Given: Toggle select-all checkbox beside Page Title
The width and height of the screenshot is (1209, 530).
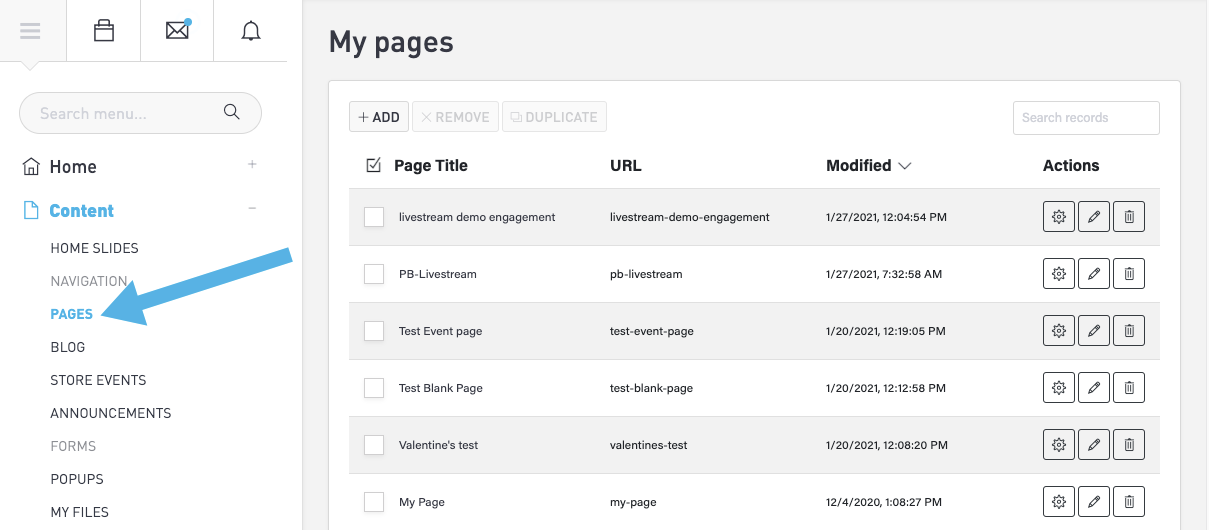Looking at the screenshot, I should click(x=374, y=166).
